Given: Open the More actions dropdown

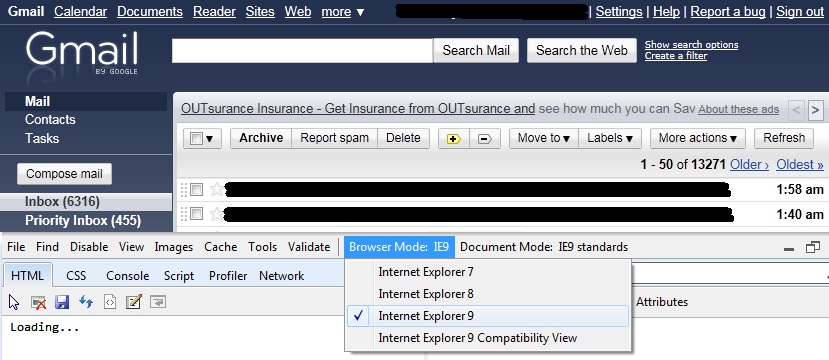Looking at the screenshot, I should pos(697,139).
